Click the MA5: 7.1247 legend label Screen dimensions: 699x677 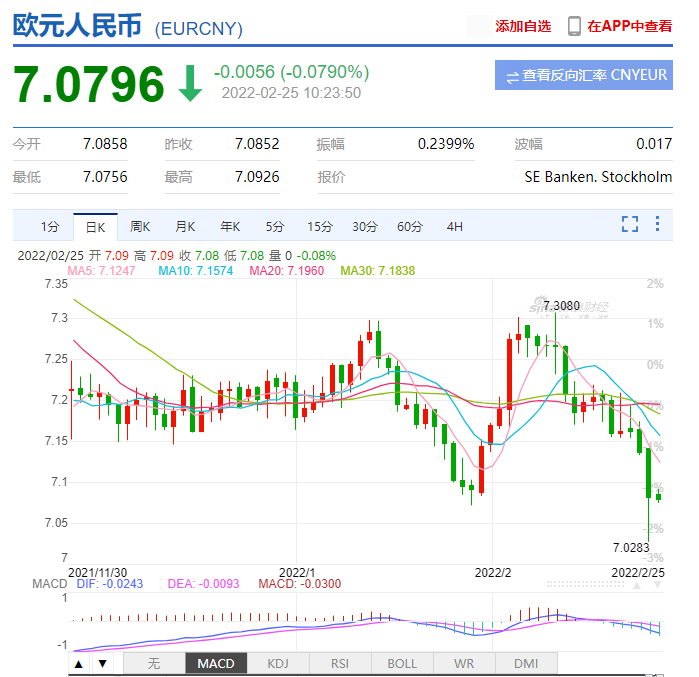click(101, 271)
